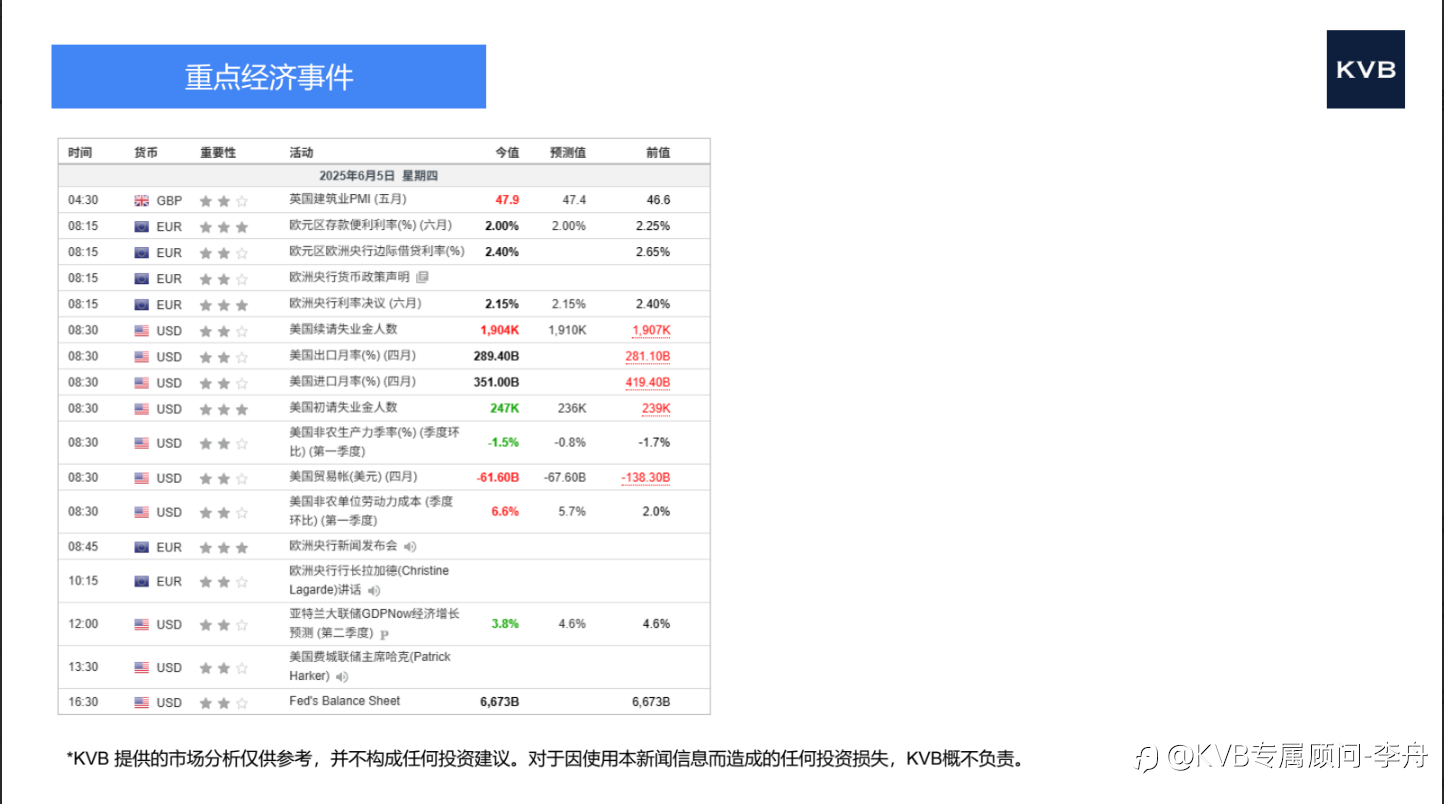Click the US flag in the 美国贸易帐 row
1444x804 pixels.
(x=141, y=478)
